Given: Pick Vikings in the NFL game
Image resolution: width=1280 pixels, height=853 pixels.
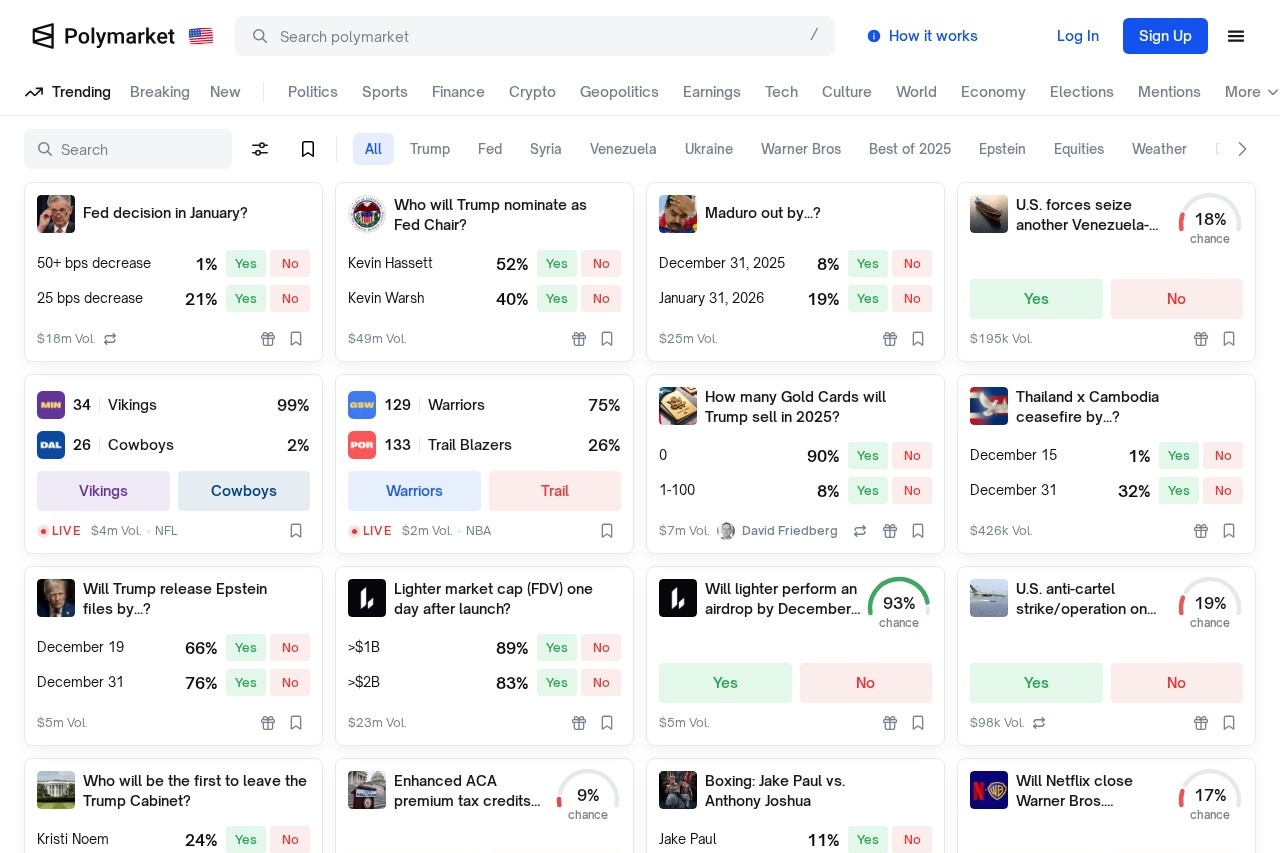Looking at the screenshot, I should 103,491.
